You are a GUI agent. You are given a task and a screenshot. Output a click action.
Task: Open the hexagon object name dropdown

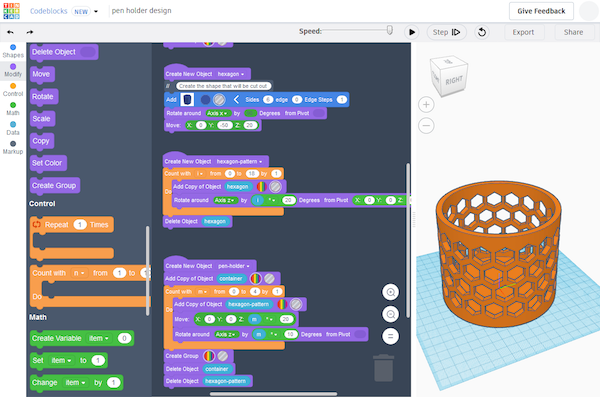(x=231, y=74)
